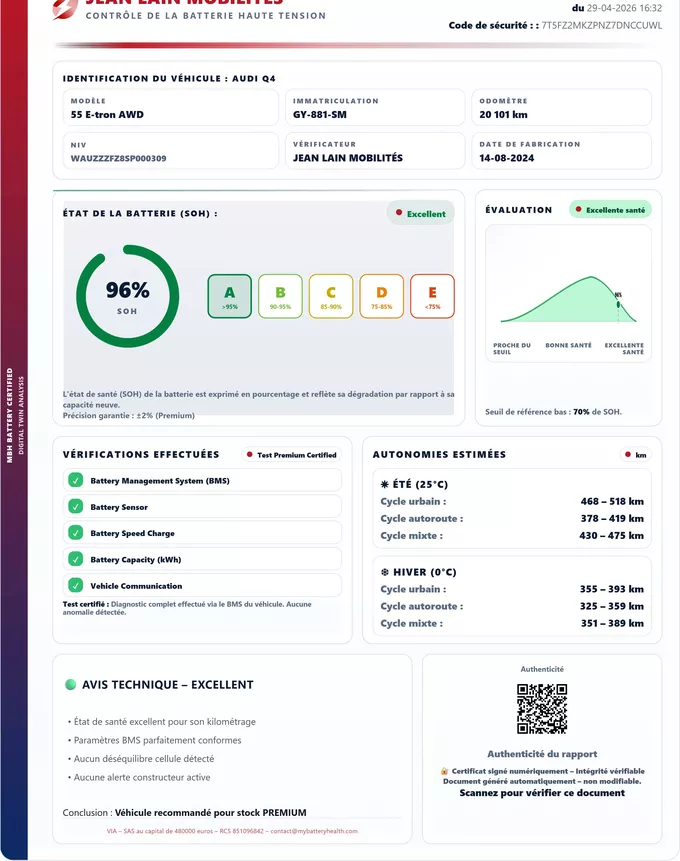Viewport: 680px width, 861px height.
Task: Click the Authenticité du rapport heading
Action: coord(542,754)
